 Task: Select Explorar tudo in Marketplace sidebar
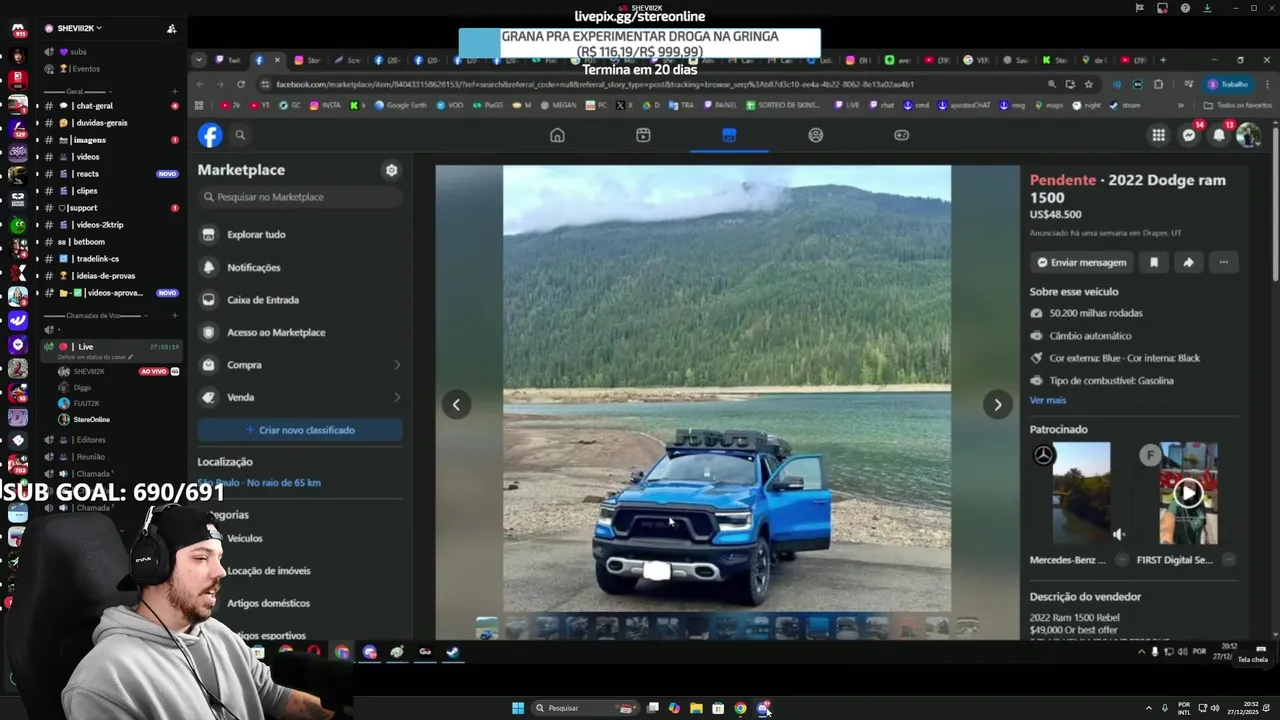(300, 234)
